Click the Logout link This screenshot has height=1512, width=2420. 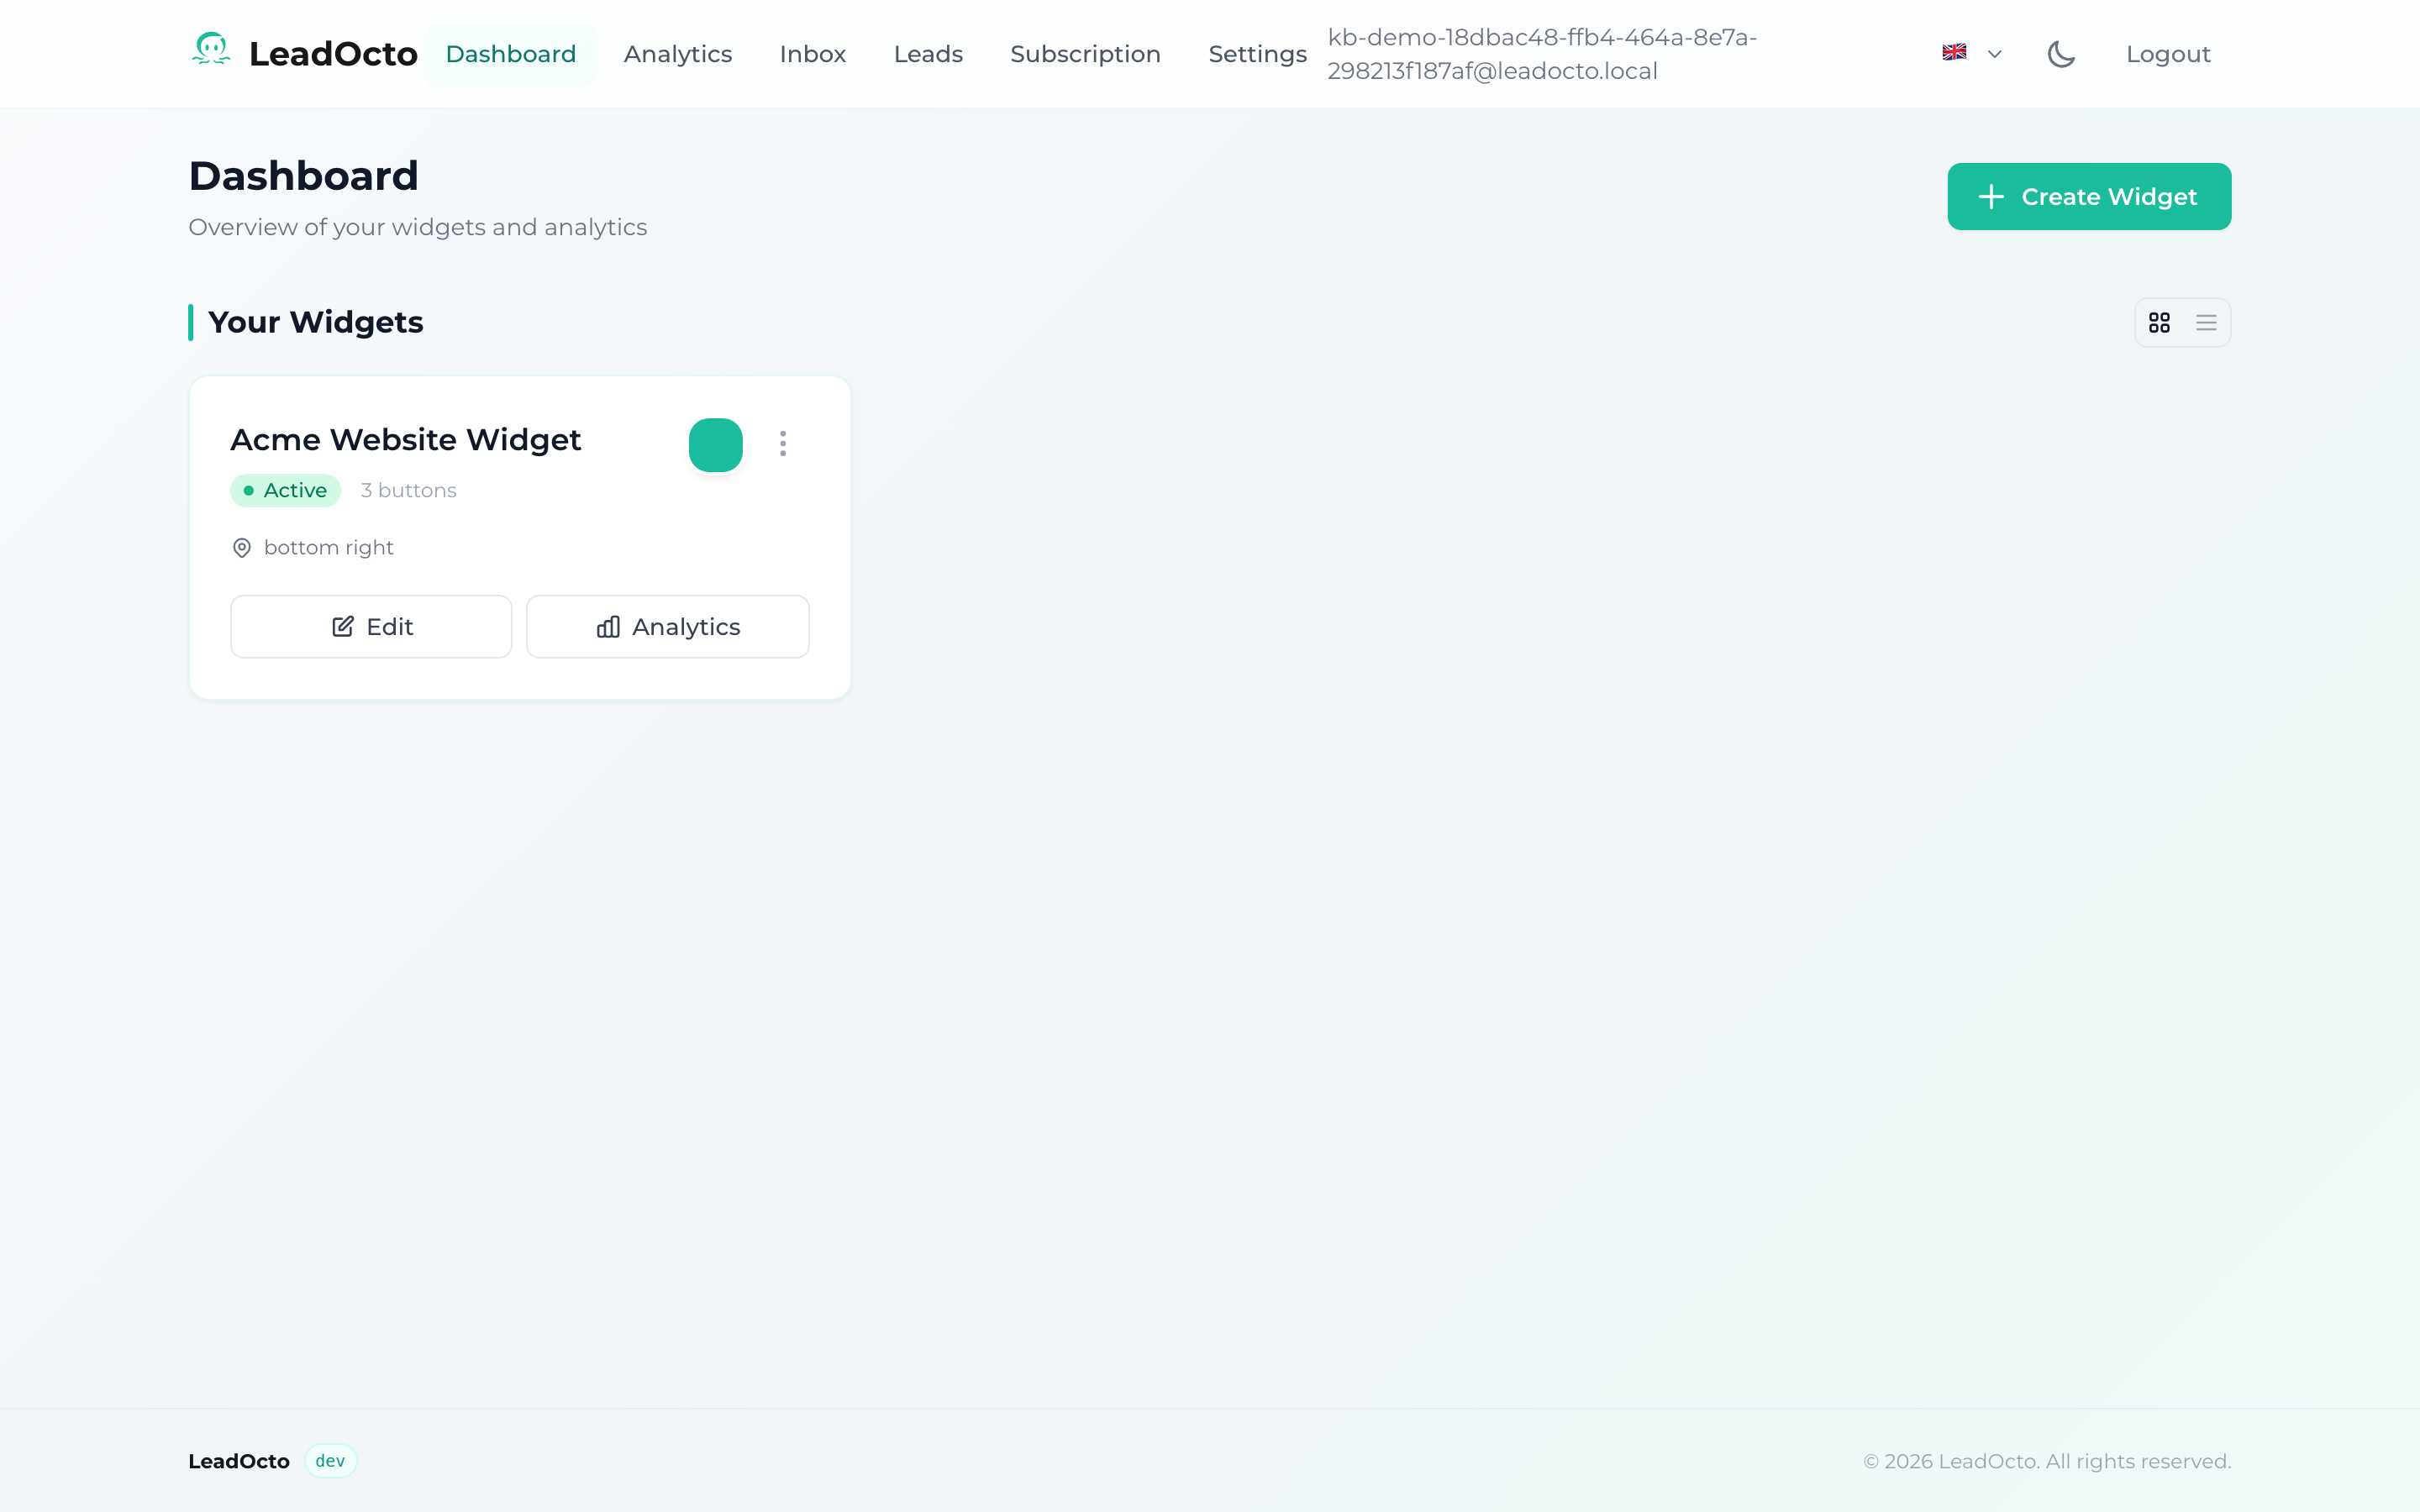click(x=2168, y=53)
